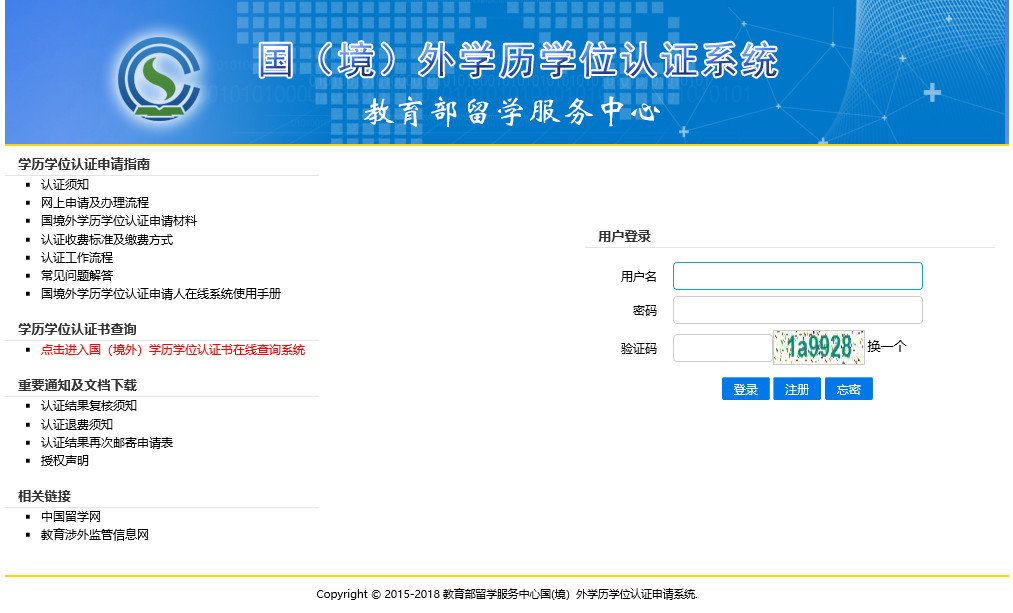Open 中国留学网 related link
The image size is (1013, 613).
(70, 517)
